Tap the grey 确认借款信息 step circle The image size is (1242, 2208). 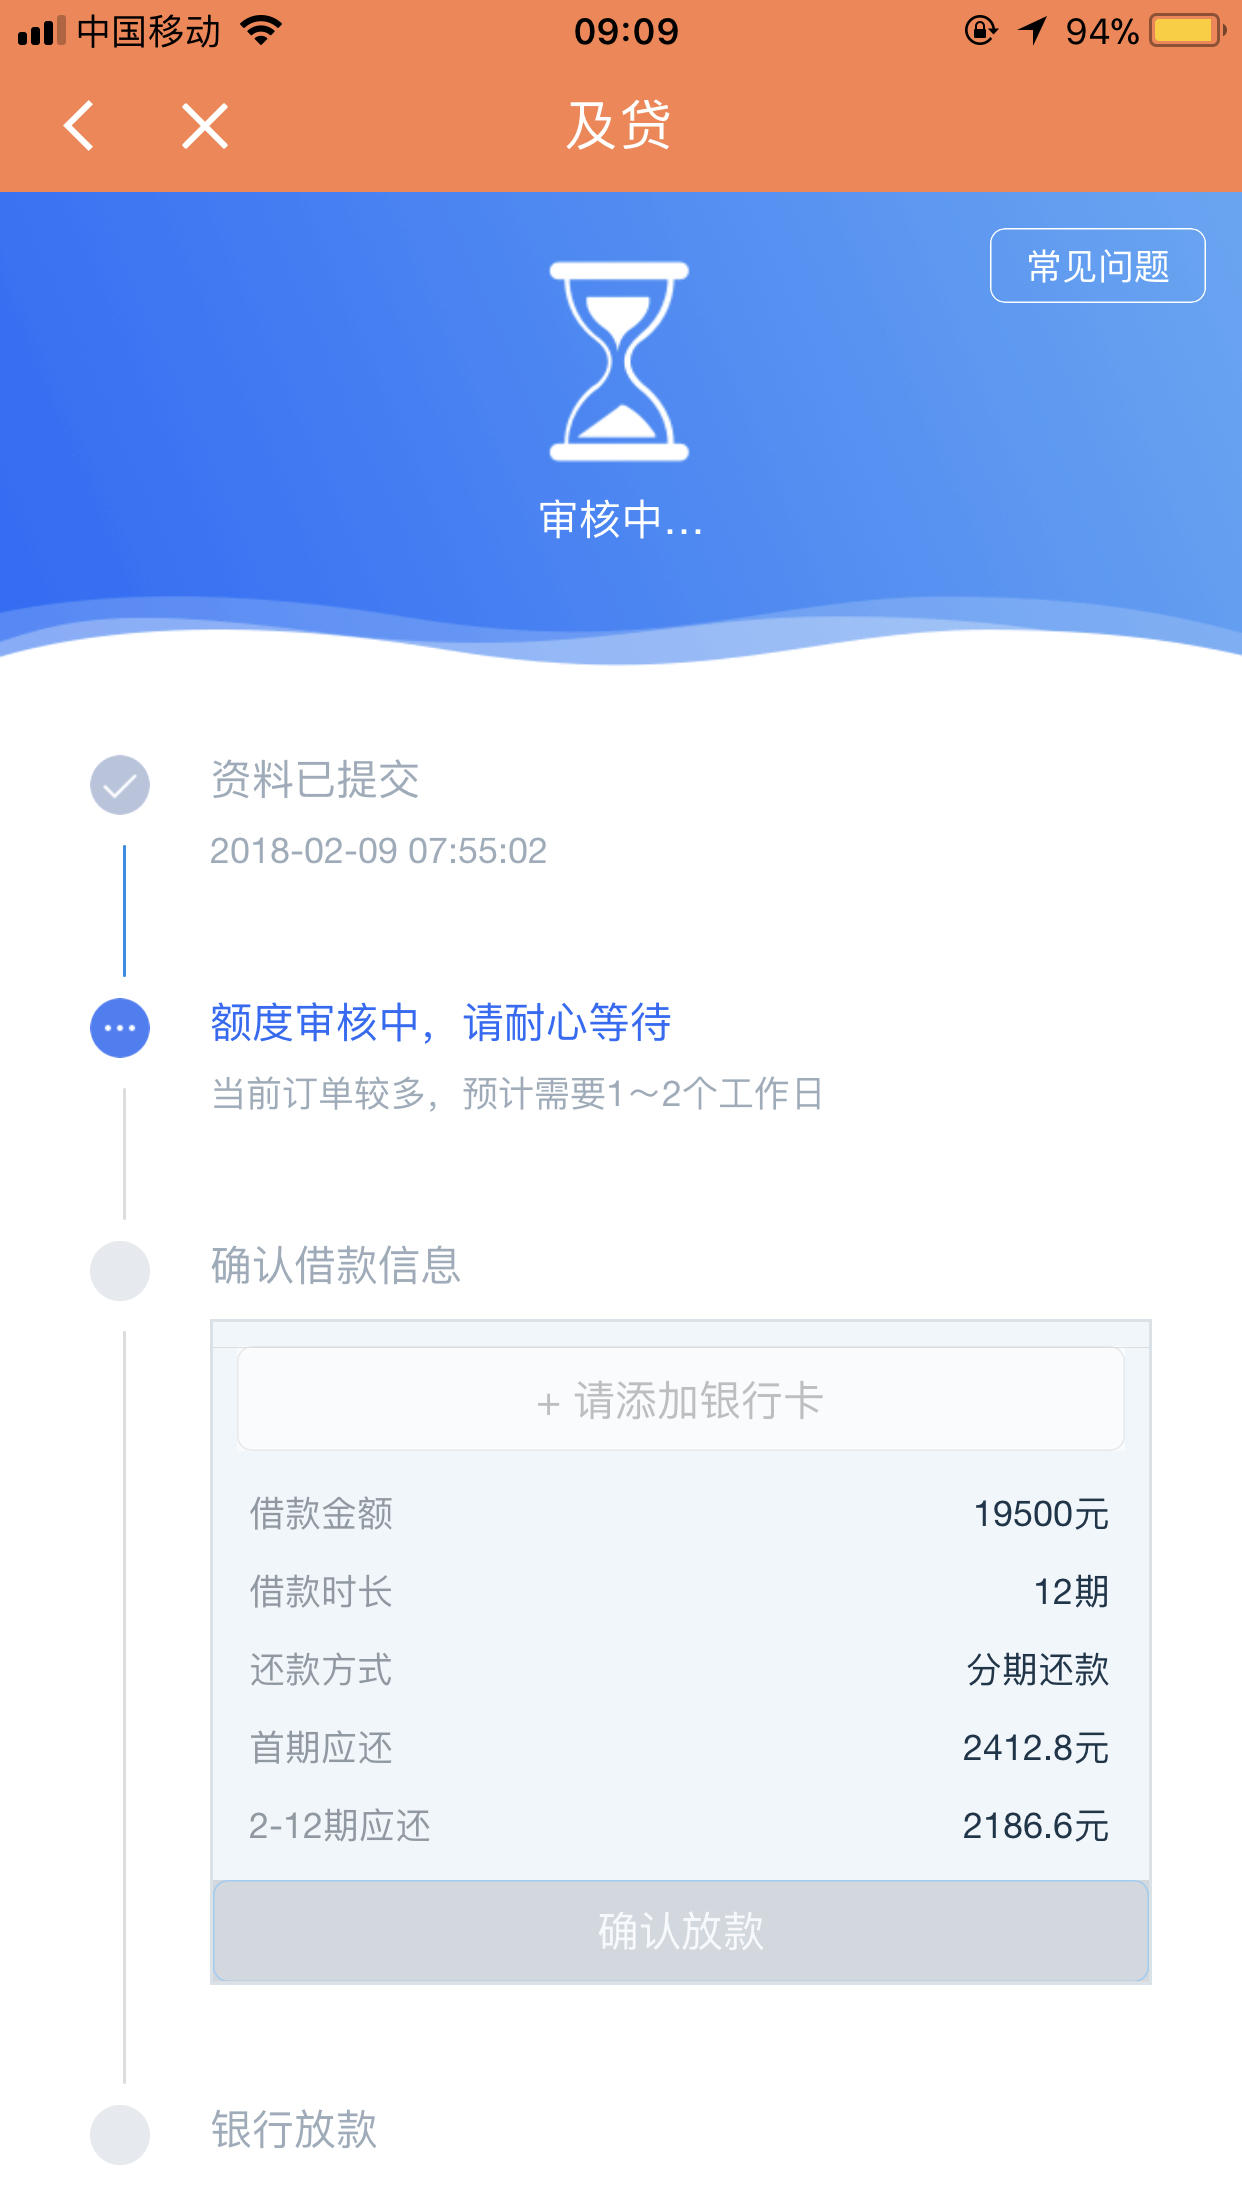(x=120, y=1271)
